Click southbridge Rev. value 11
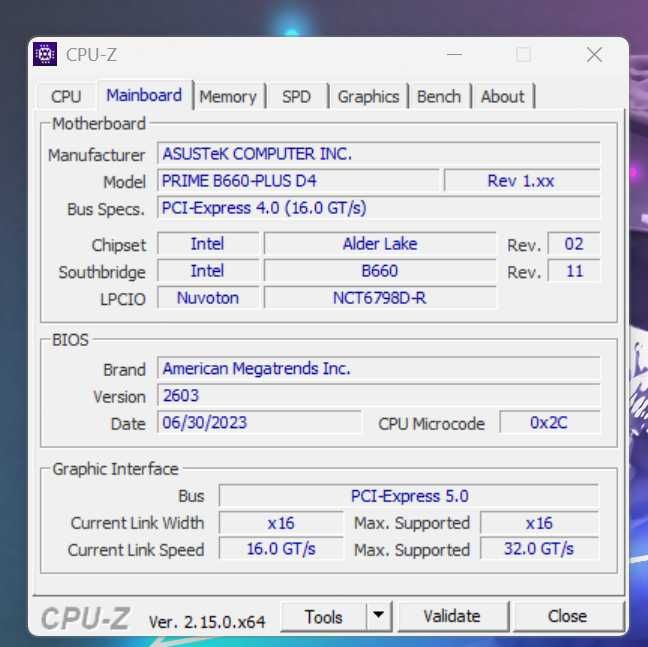Viewport: 648px width, 647px height. pos(574,271)
